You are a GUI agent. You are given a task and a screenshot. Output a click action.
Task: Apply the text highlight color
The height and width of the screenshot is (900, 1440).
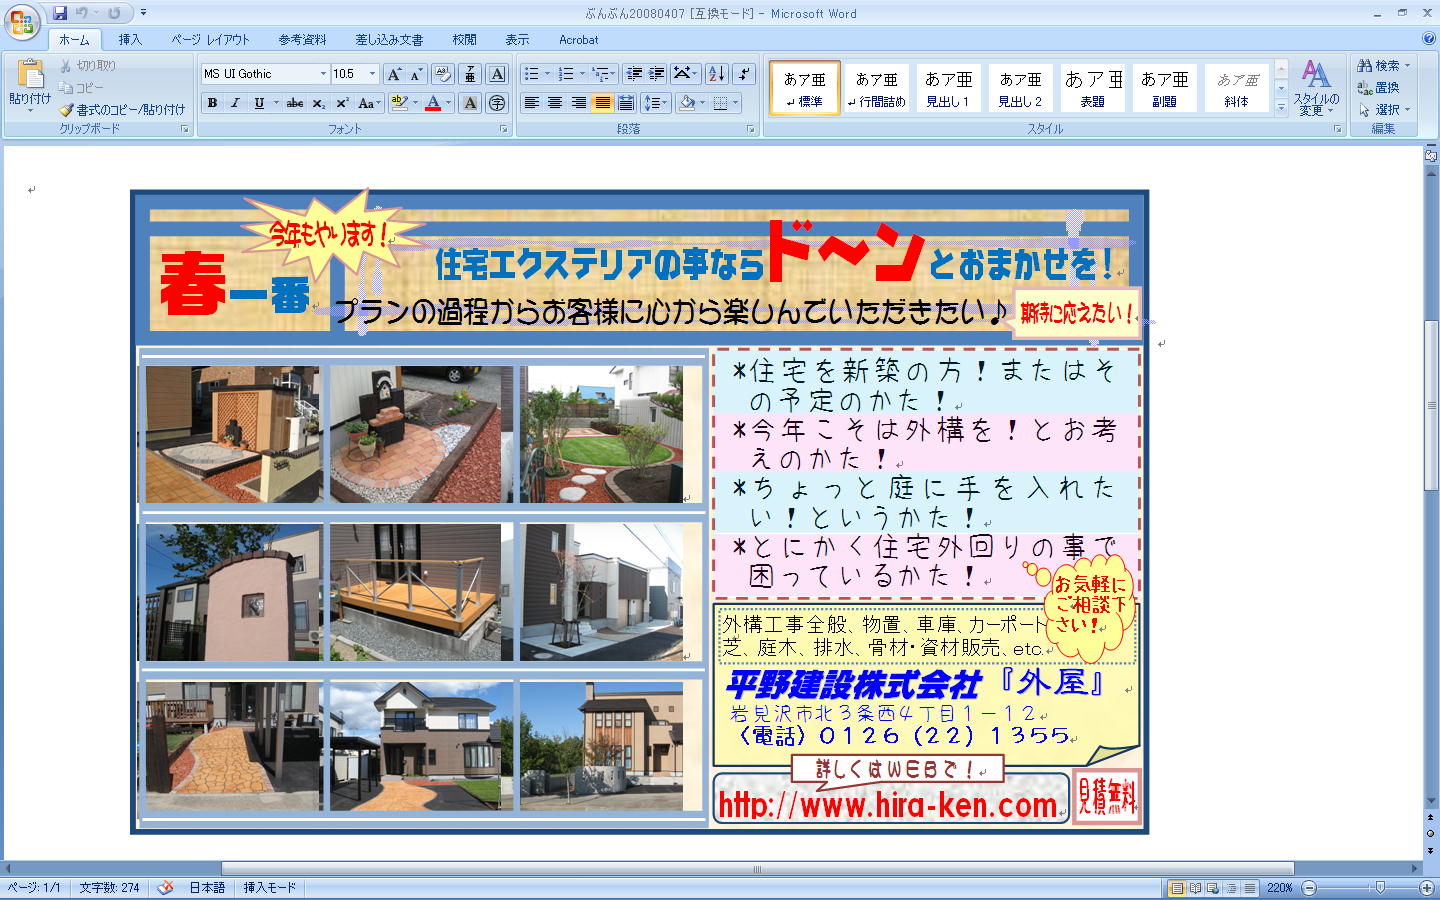coord(399,103)
